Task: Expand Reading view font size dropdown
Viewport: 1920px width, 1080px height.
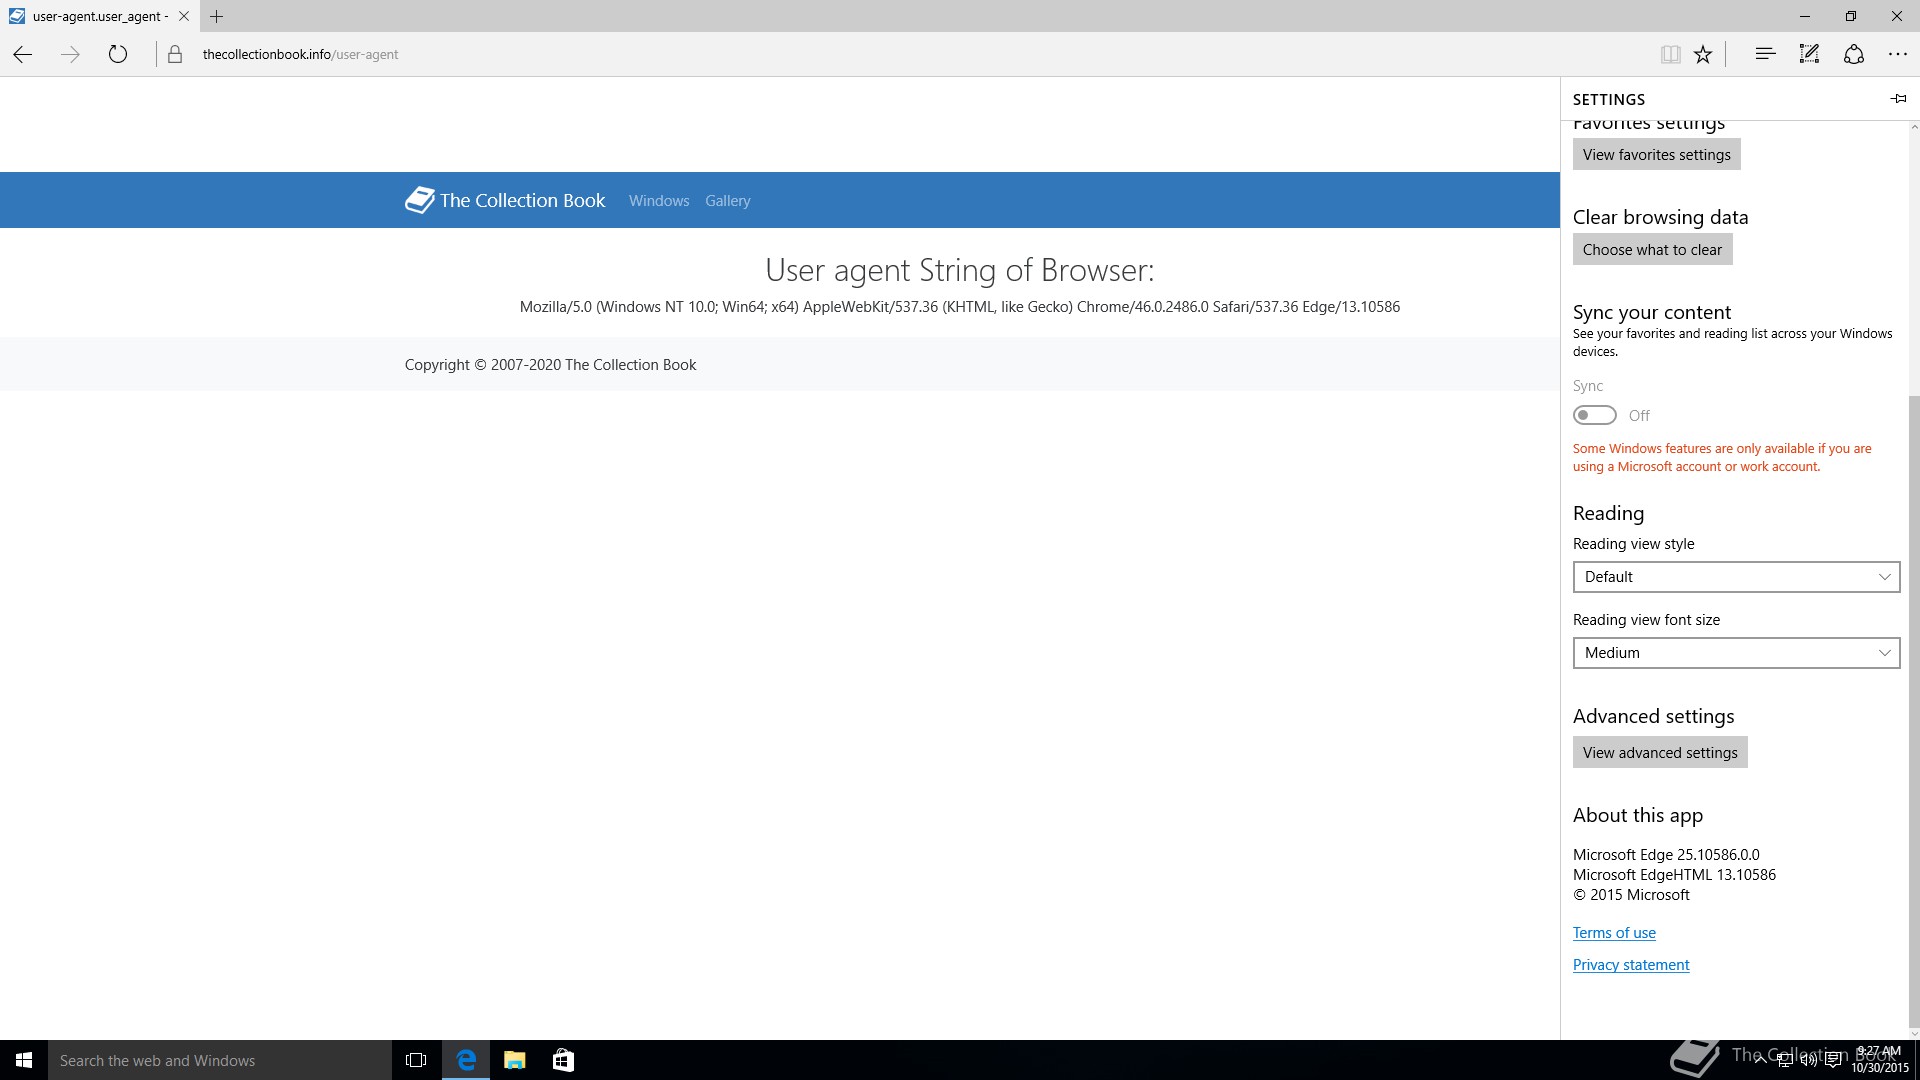Action: click(x=1736, y=653)
